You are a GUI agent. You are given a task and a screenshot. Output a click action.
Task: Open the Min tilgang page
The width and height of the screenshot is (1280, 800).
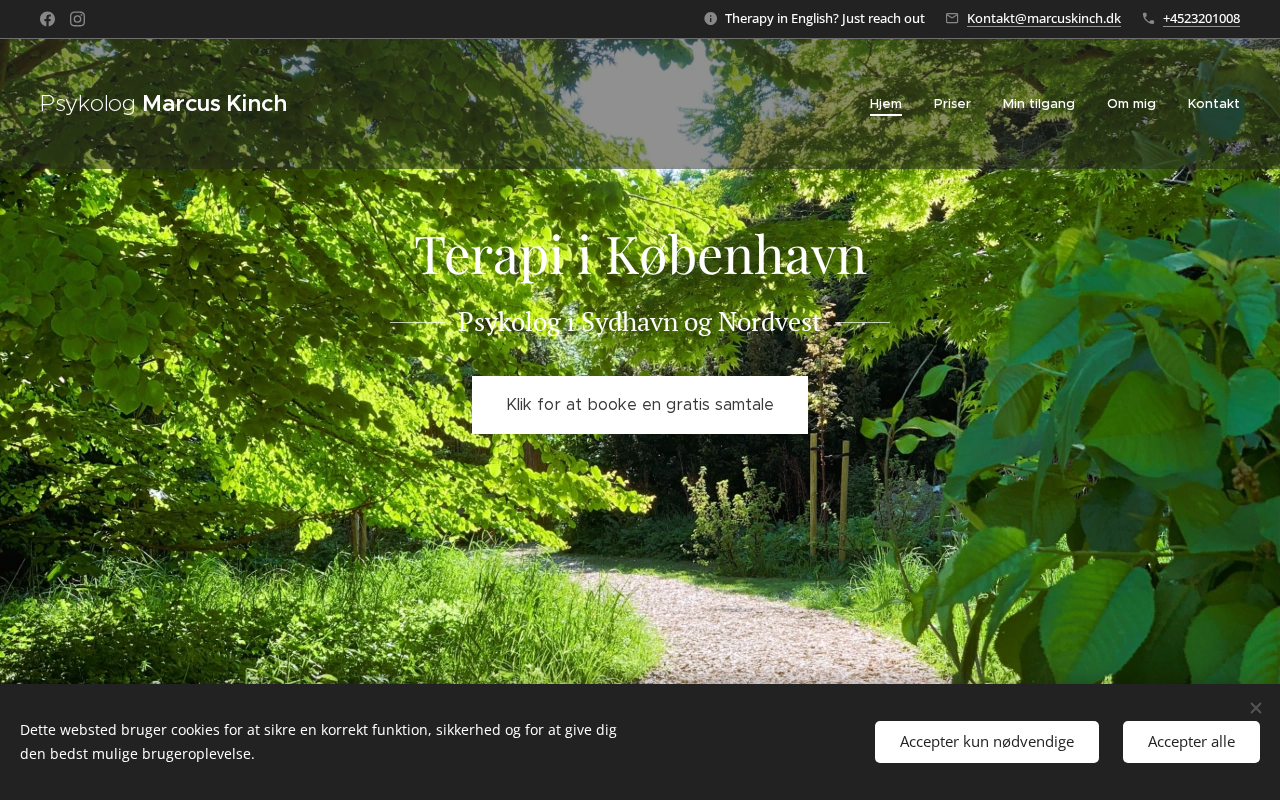[x=1039, y=104]
